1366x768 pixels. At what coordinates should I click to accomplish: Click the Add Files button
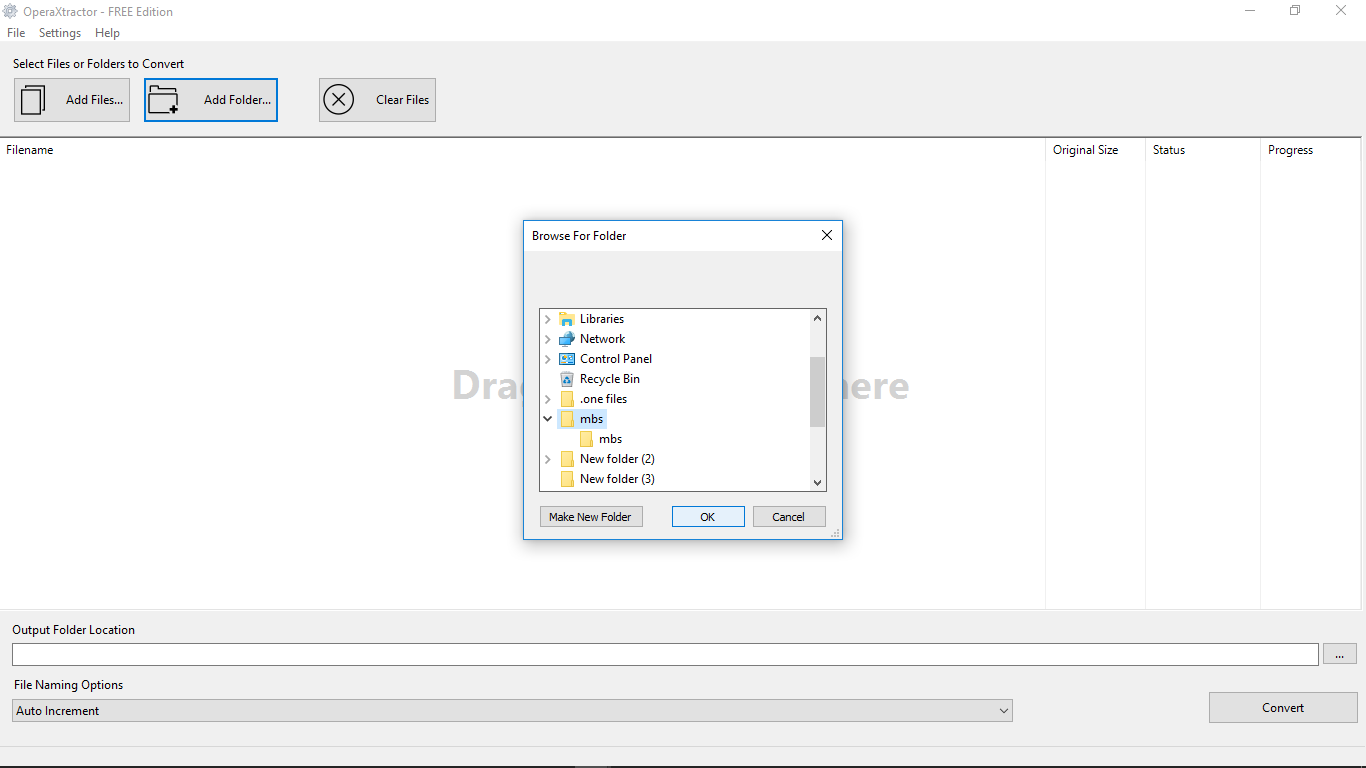click(72, 100)
